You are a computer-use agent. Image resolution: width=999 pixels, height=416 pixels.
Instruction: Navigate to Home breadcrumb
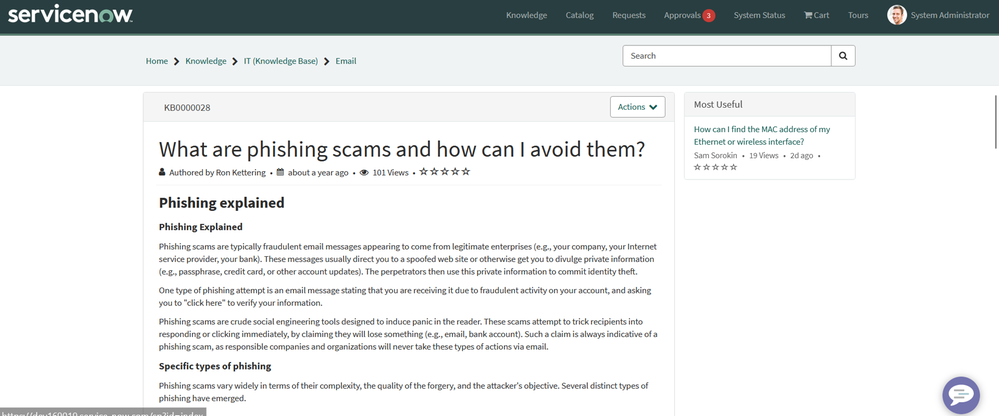[157, 61]
